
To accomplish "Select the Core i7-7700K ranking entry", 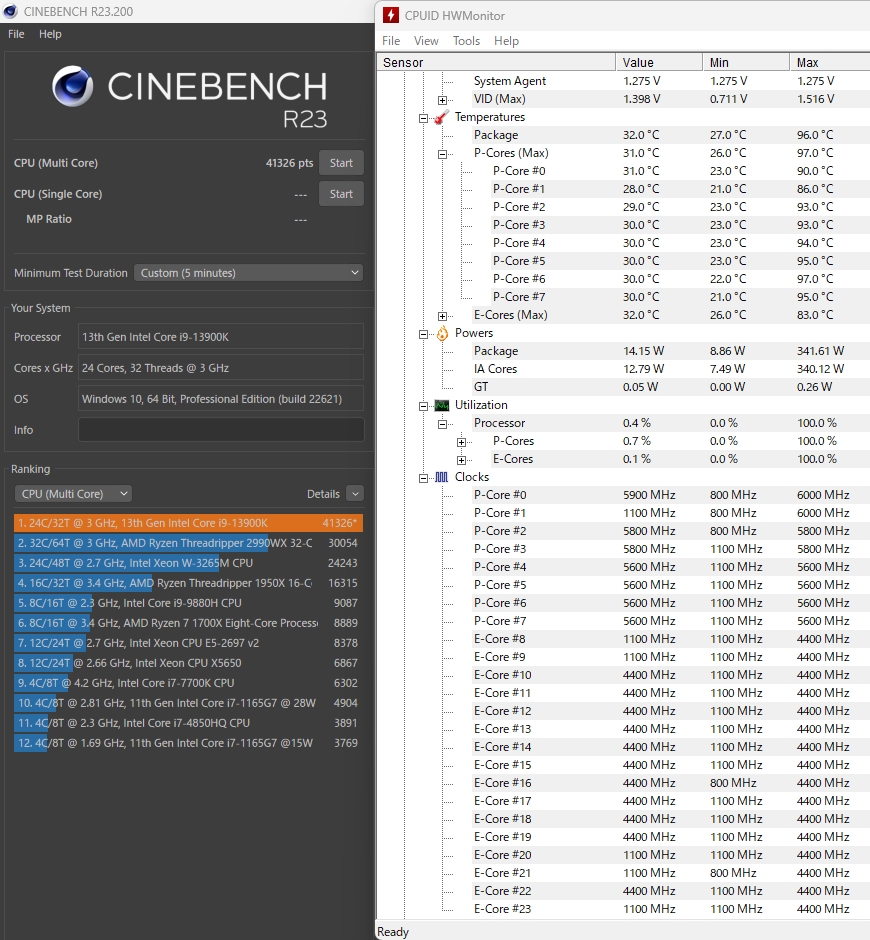I will click(x=188, y=683).
